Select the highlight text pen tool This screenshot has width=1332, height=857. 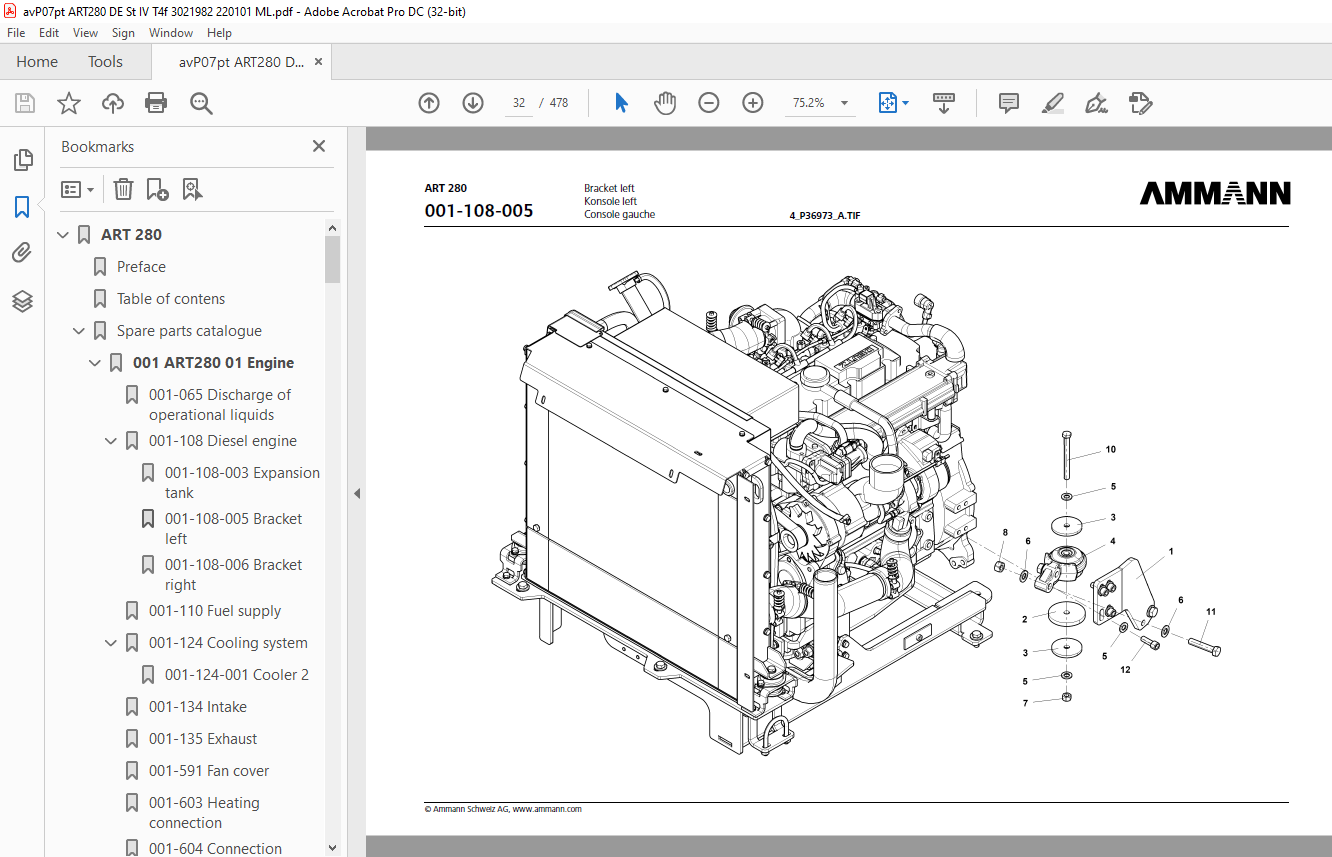[1052, 103]
